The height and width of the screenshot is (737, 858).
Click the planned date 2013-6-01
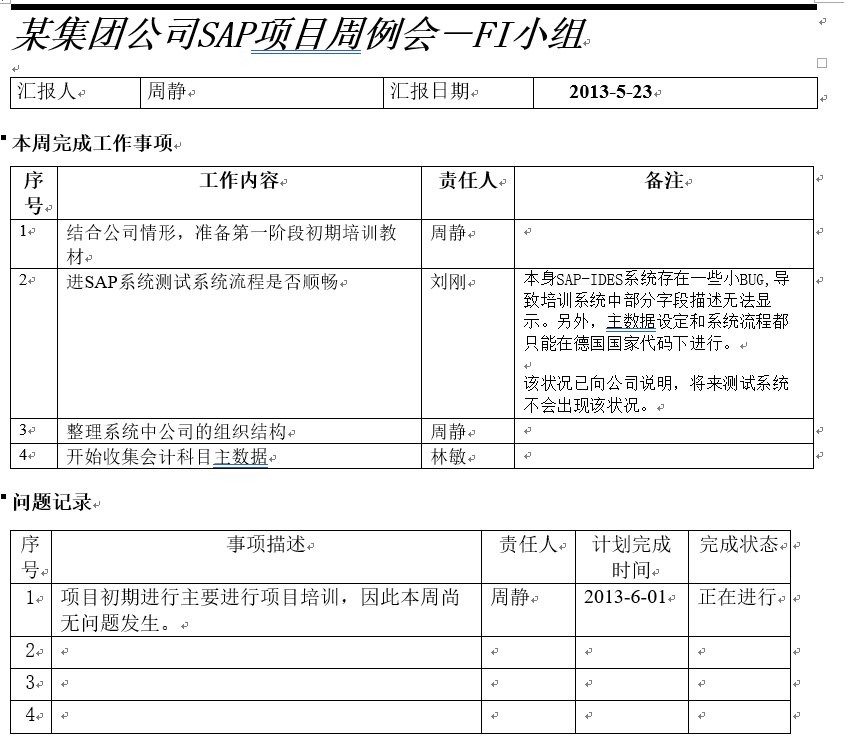coord(625,597)
